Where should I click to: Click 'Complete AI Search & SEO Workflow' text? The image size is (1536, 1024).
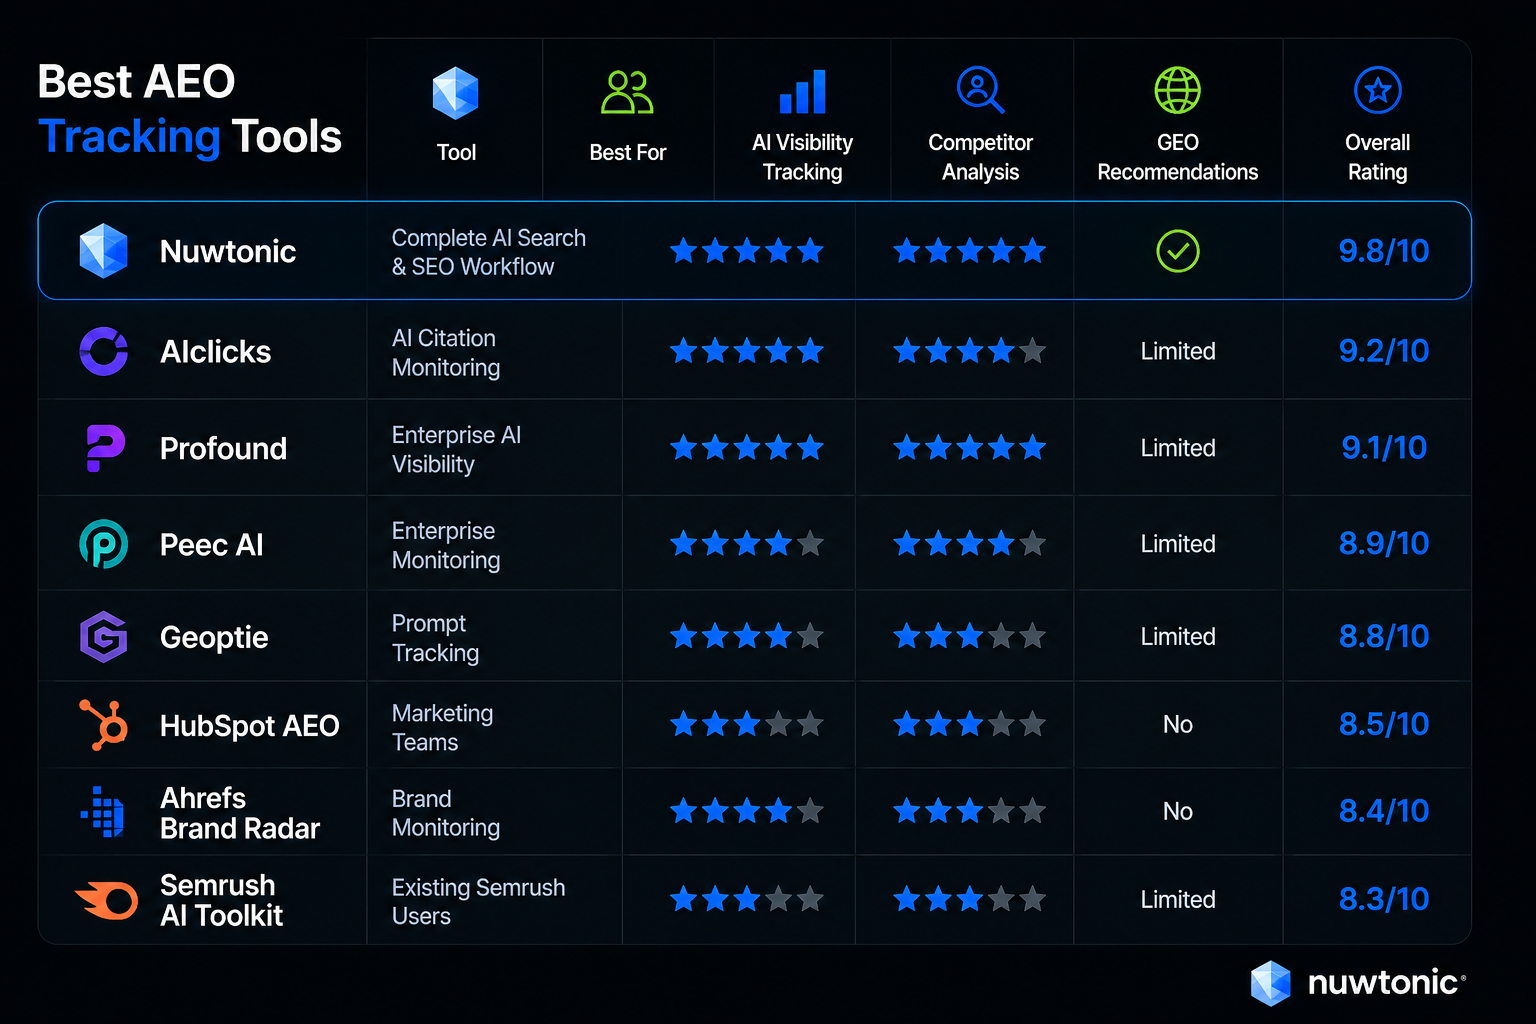(489, 252)
